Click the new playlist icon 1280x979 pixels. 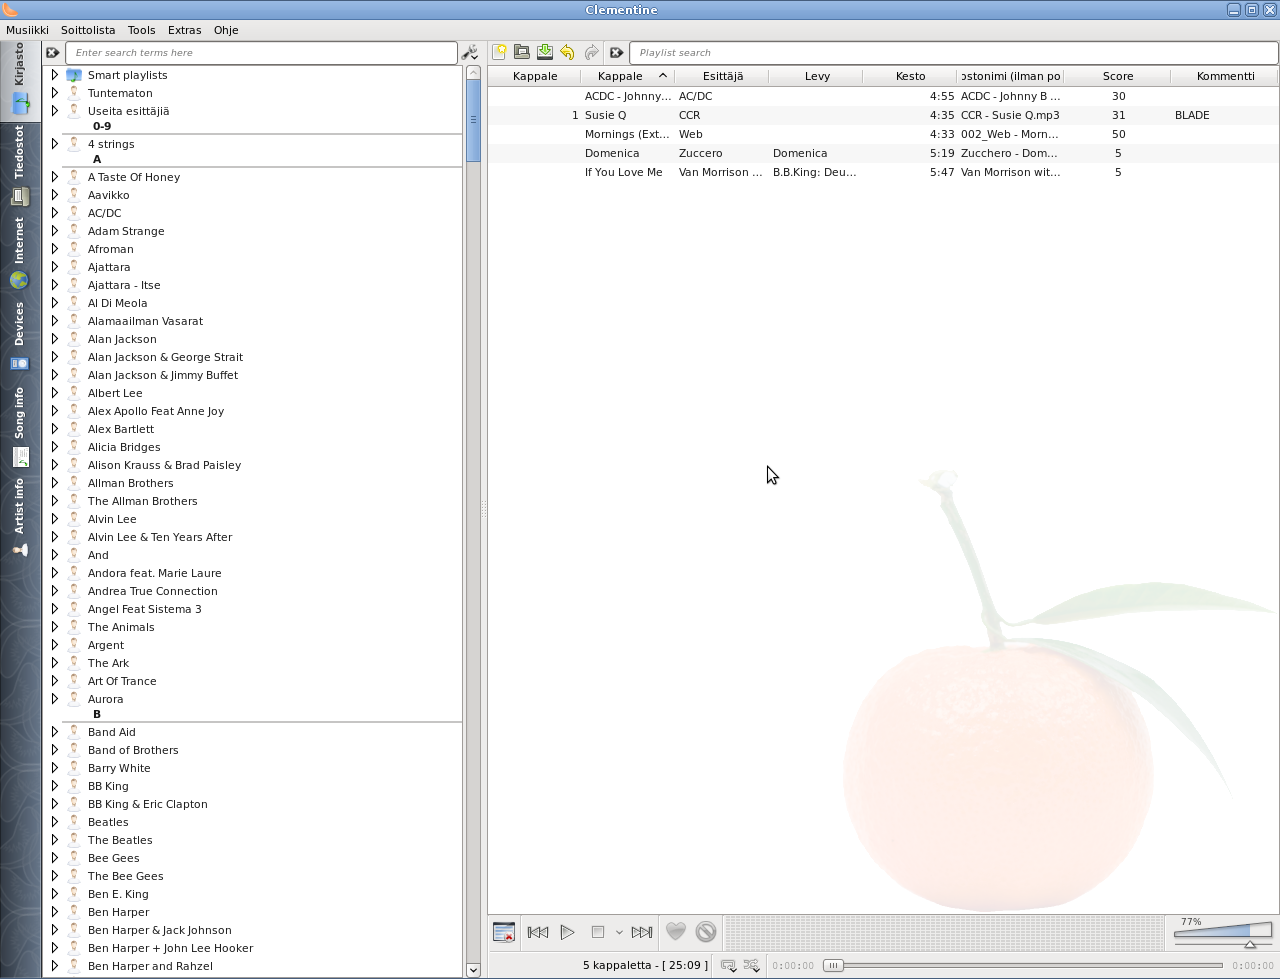(x=499, y=52)
